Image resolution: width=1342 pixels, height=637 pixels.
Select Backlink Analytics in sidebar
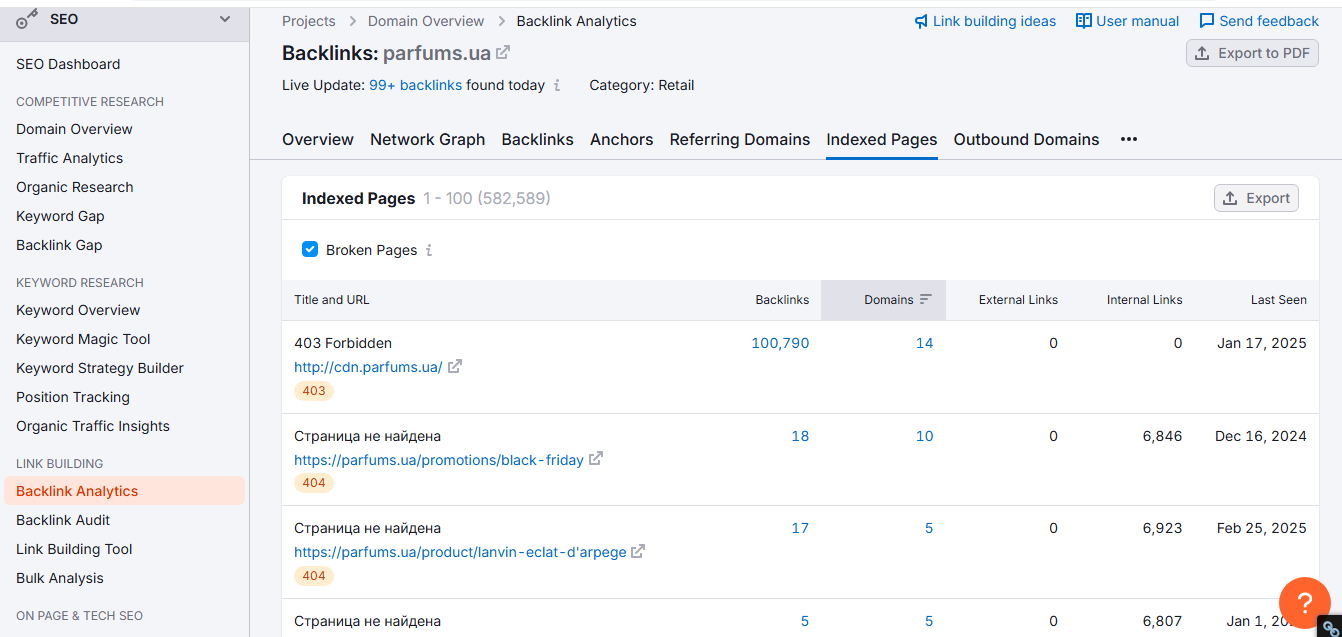point(124,491)
